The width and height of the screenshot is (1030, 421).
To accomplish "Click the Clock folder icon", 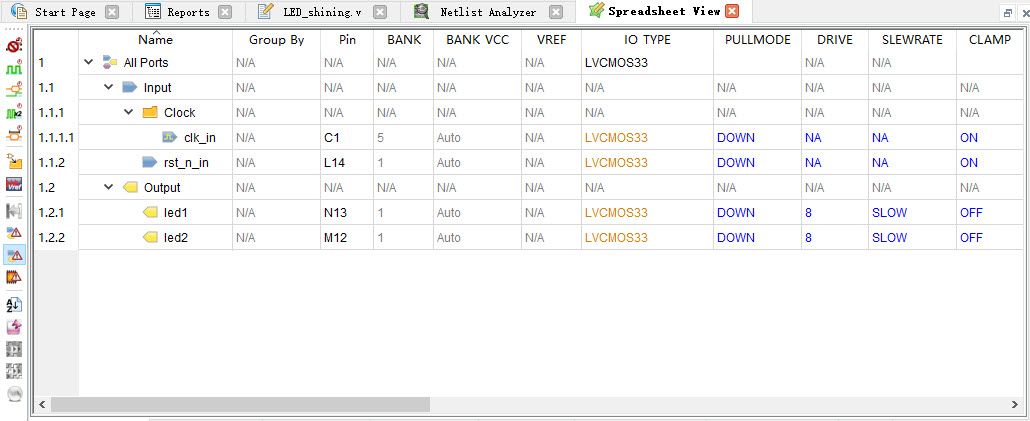I will (150, 112).
